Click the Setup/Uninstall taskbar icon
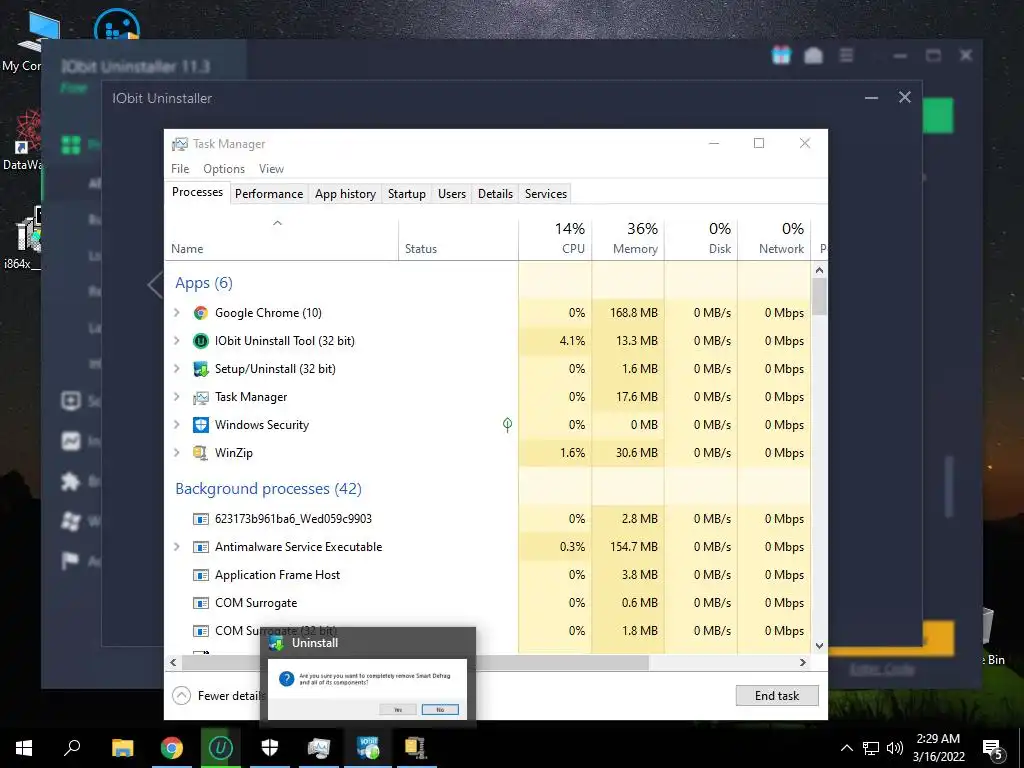 tap(368, 748)
